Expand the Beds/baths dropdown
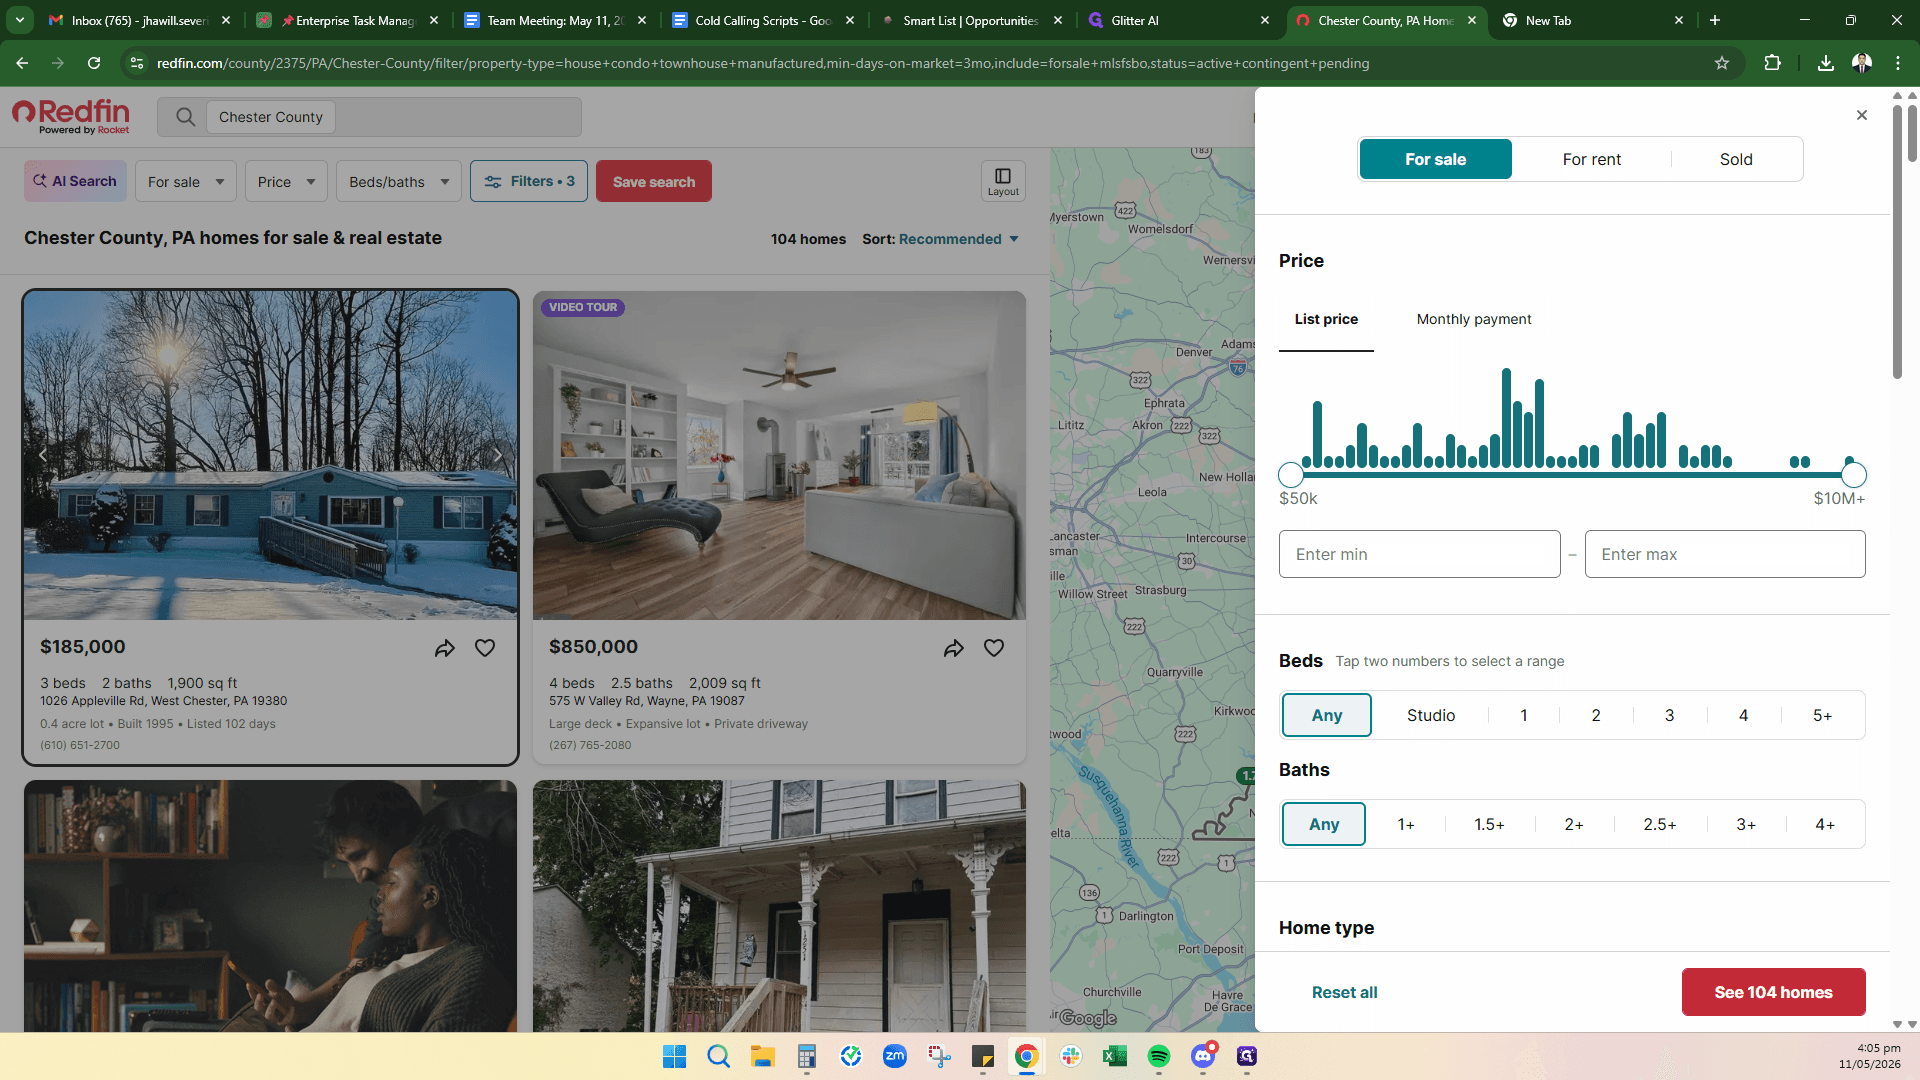 coord(399,181)
